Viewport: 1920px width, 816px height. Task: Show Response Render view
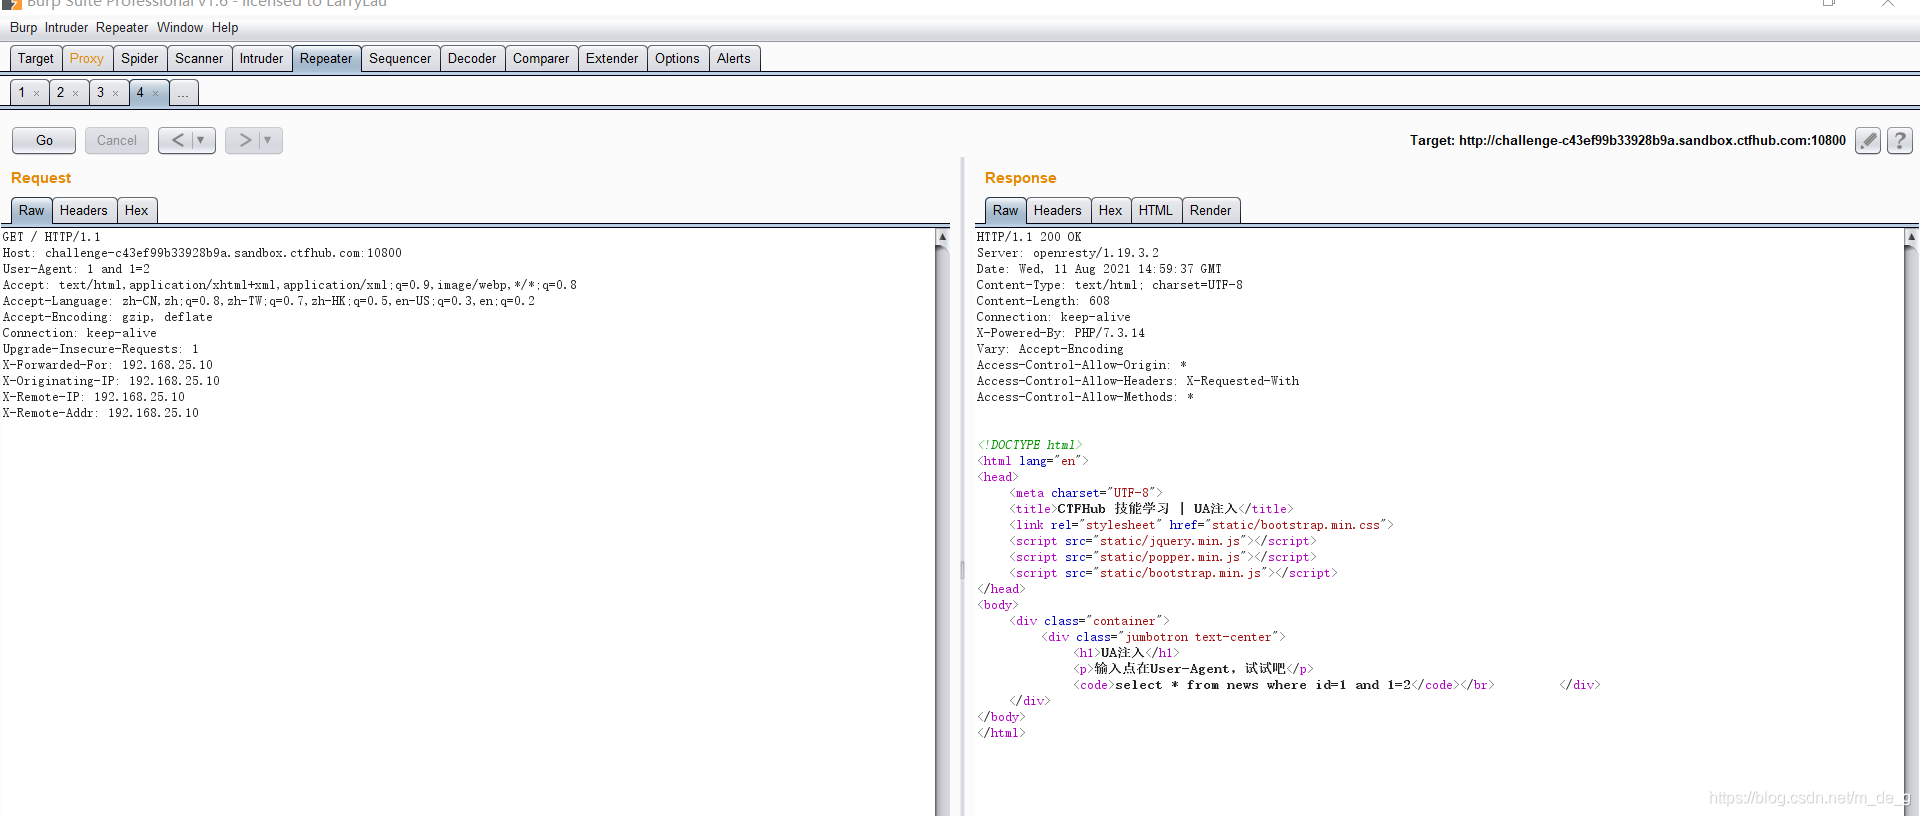(1210, 211)
